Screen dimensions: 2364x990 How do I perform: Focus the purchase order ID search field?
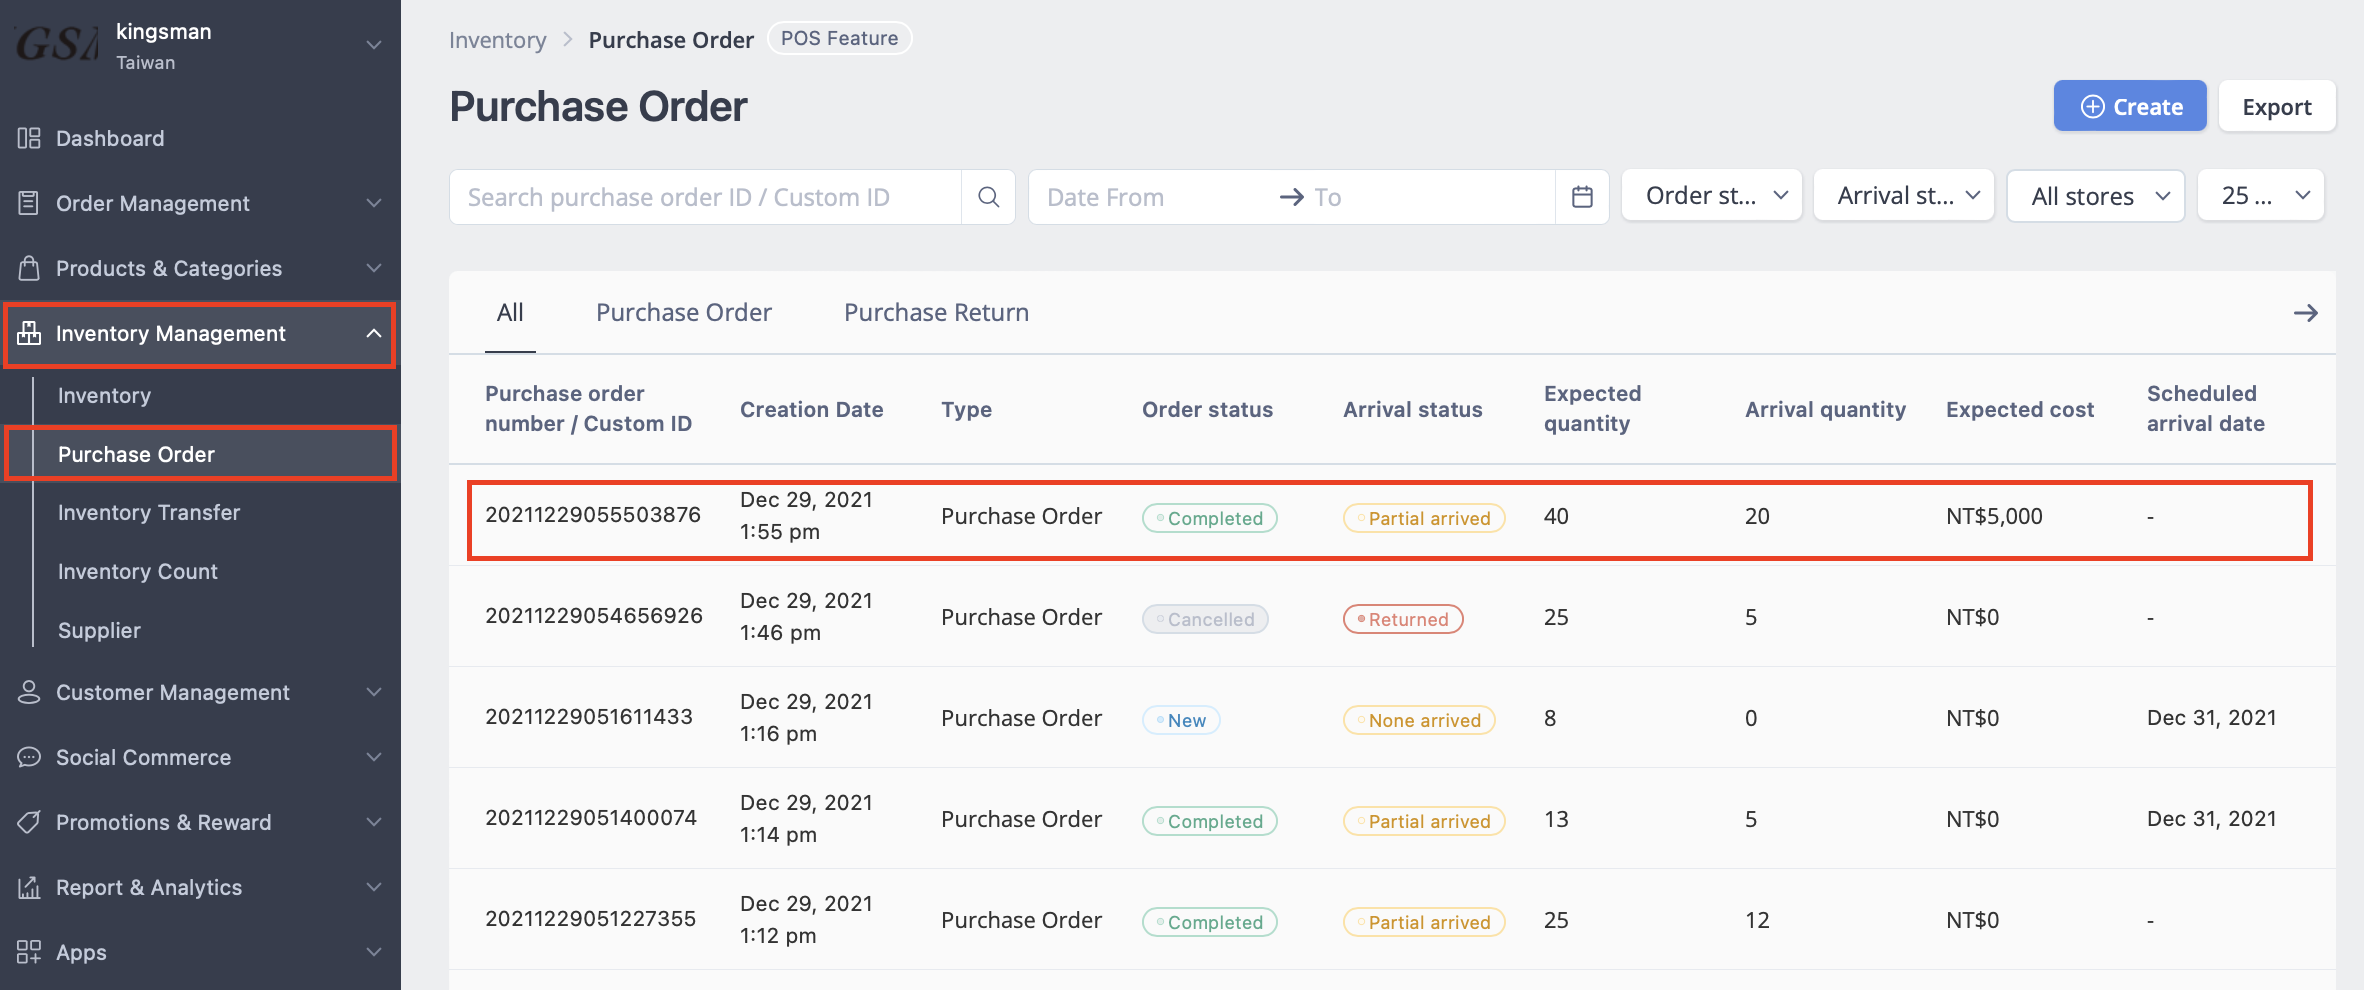pyautogui.click(x=706, y=197)
